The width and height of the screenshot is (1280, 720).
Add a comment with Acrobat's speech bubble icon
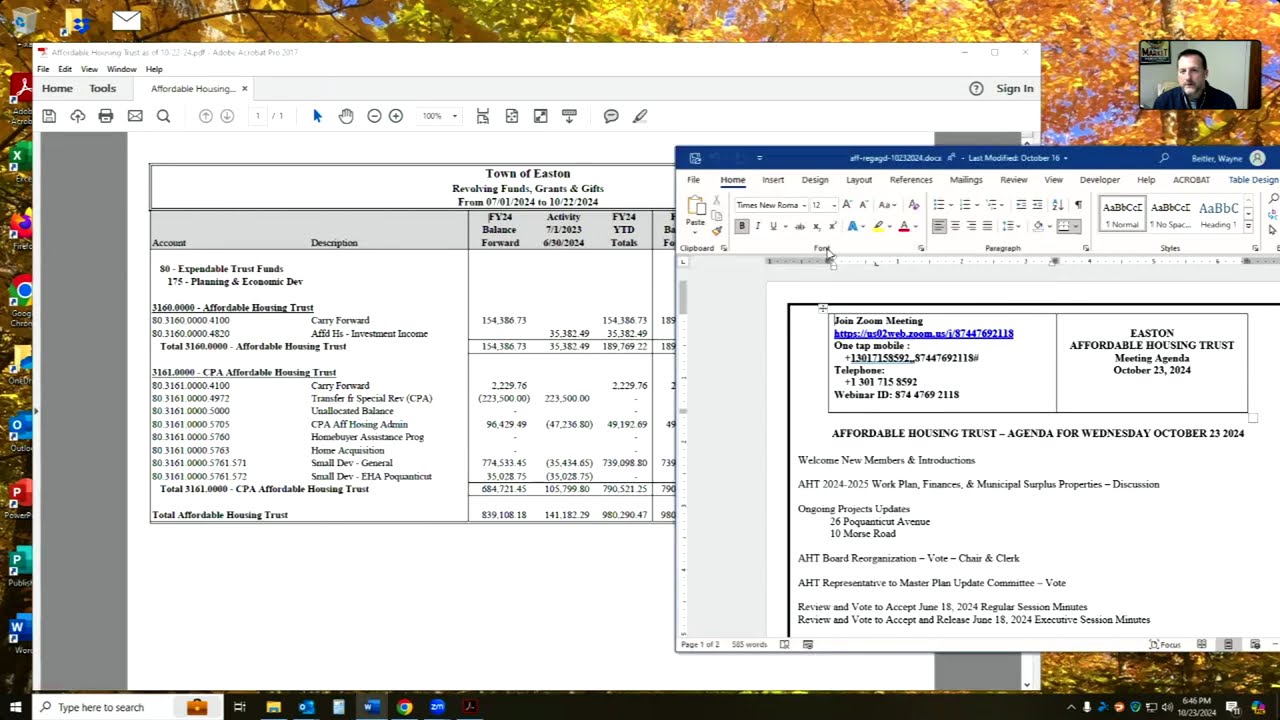611,116
